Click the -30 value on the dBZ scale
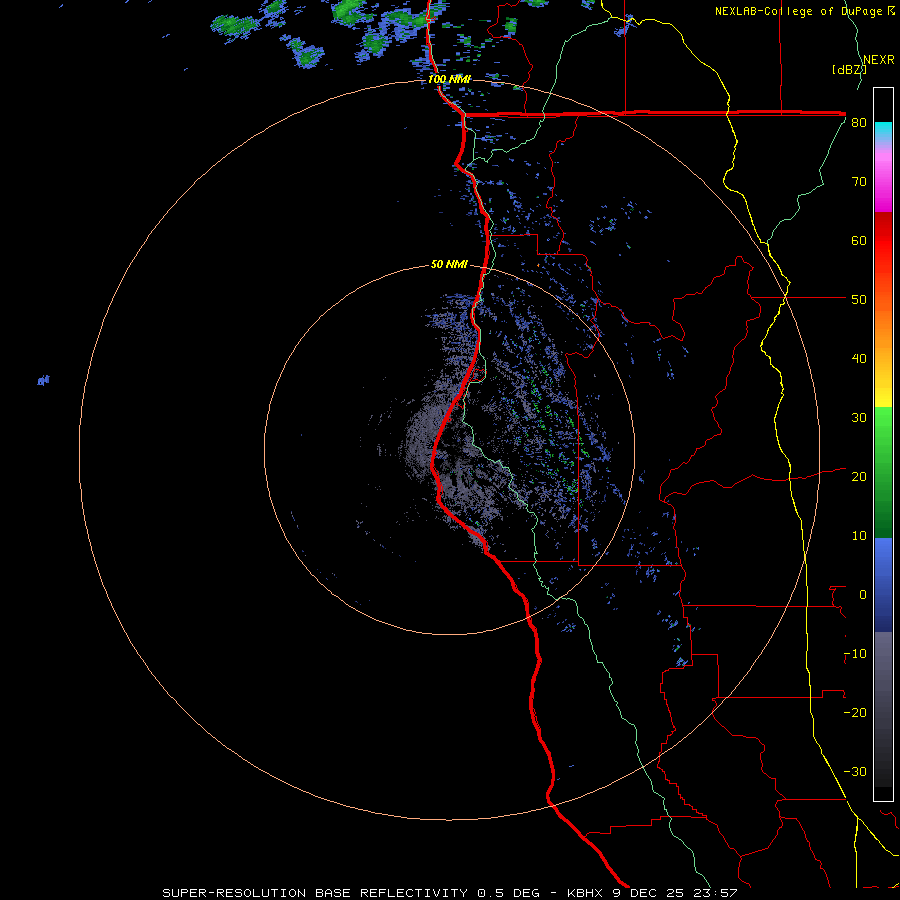This screenshot has height=900, width=900. (x=855, y=773)
